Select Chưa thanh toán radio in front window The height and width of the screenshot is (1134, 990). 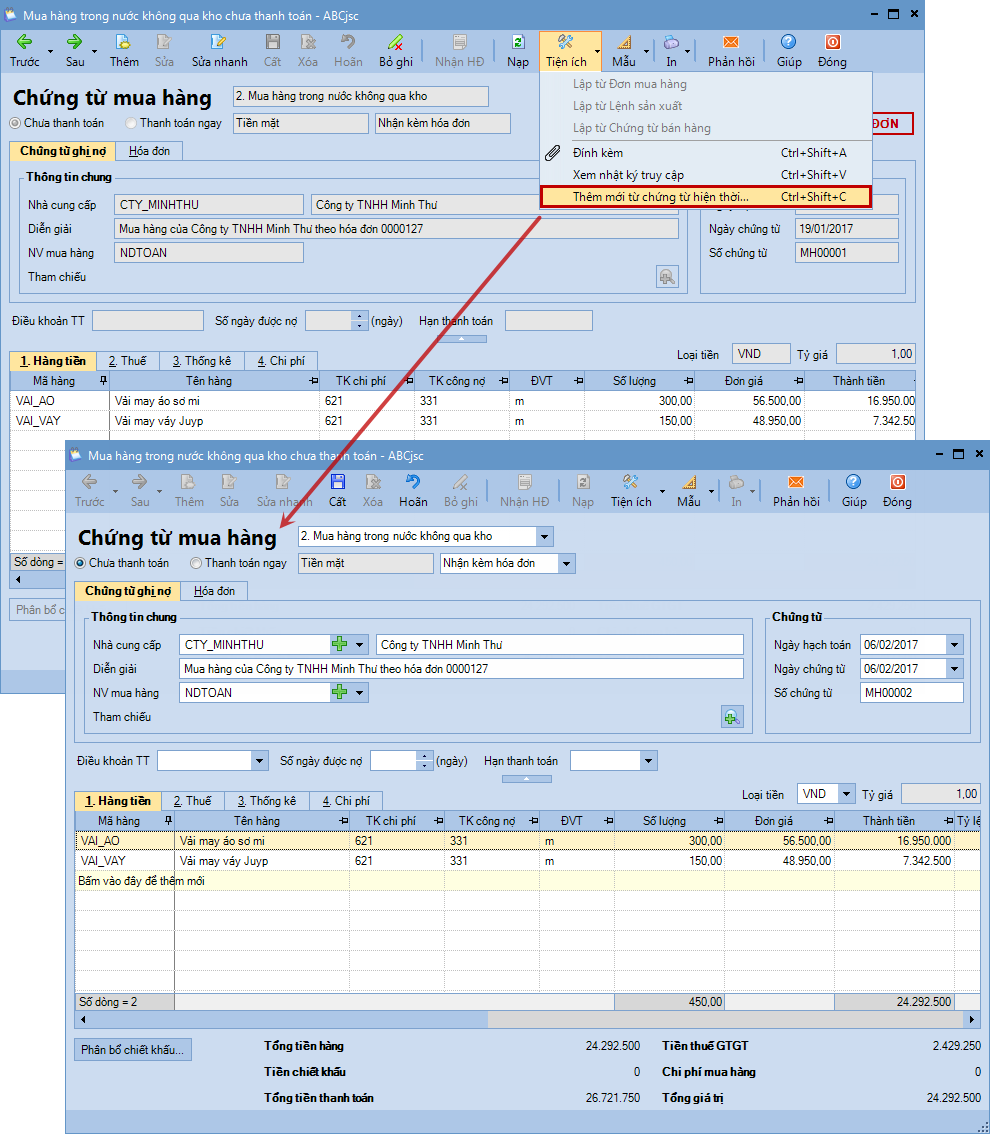click(x=81, y=563)
